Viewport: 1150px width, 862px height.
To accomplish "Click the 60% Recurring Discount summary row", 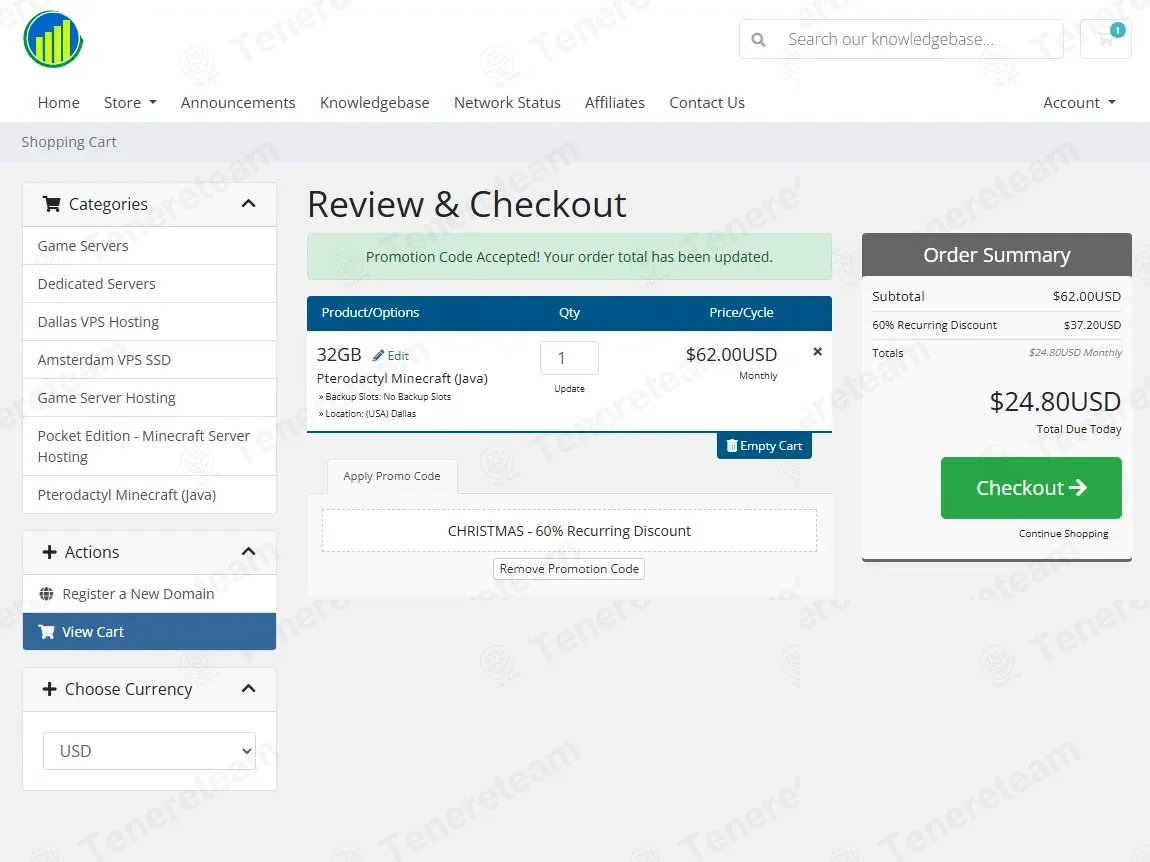I will click(x=996, y=325).
